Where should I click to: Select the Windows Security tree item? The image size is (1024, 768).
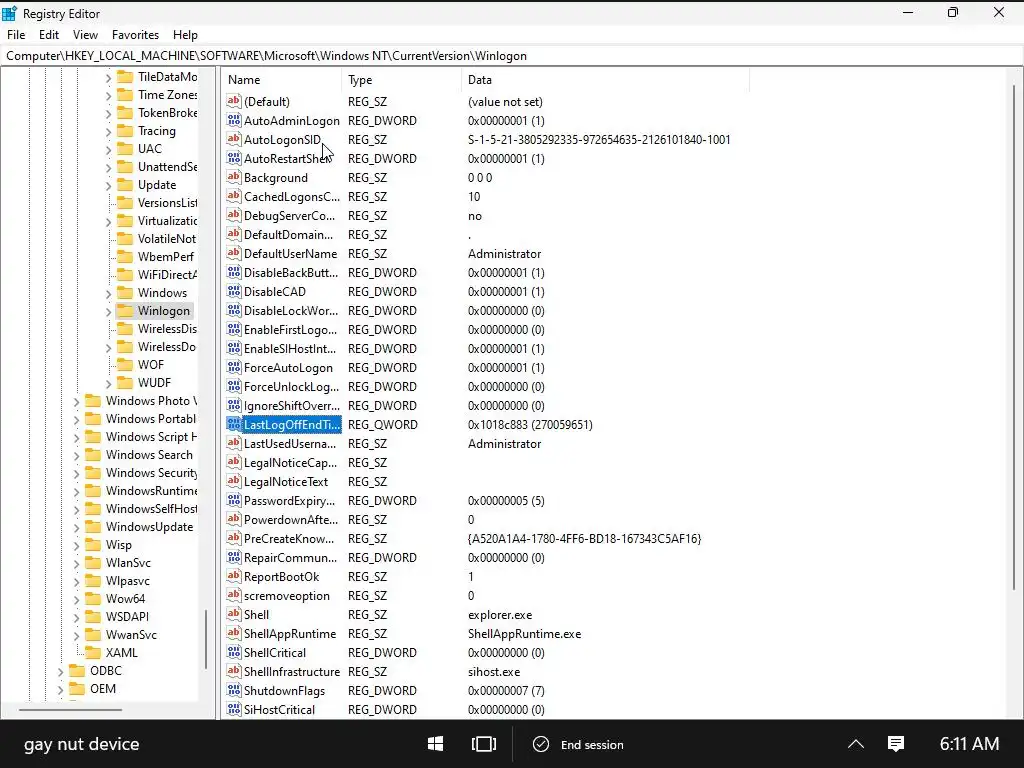[x=151, y=472]
